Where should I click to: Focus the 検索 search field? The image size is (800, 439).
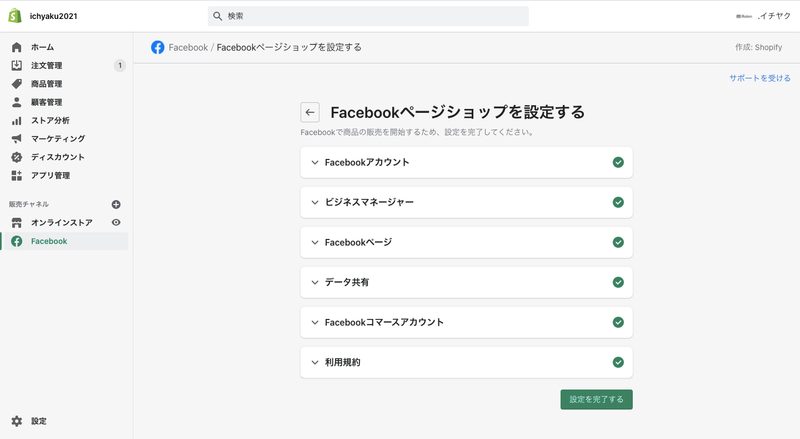click(368, 16)
